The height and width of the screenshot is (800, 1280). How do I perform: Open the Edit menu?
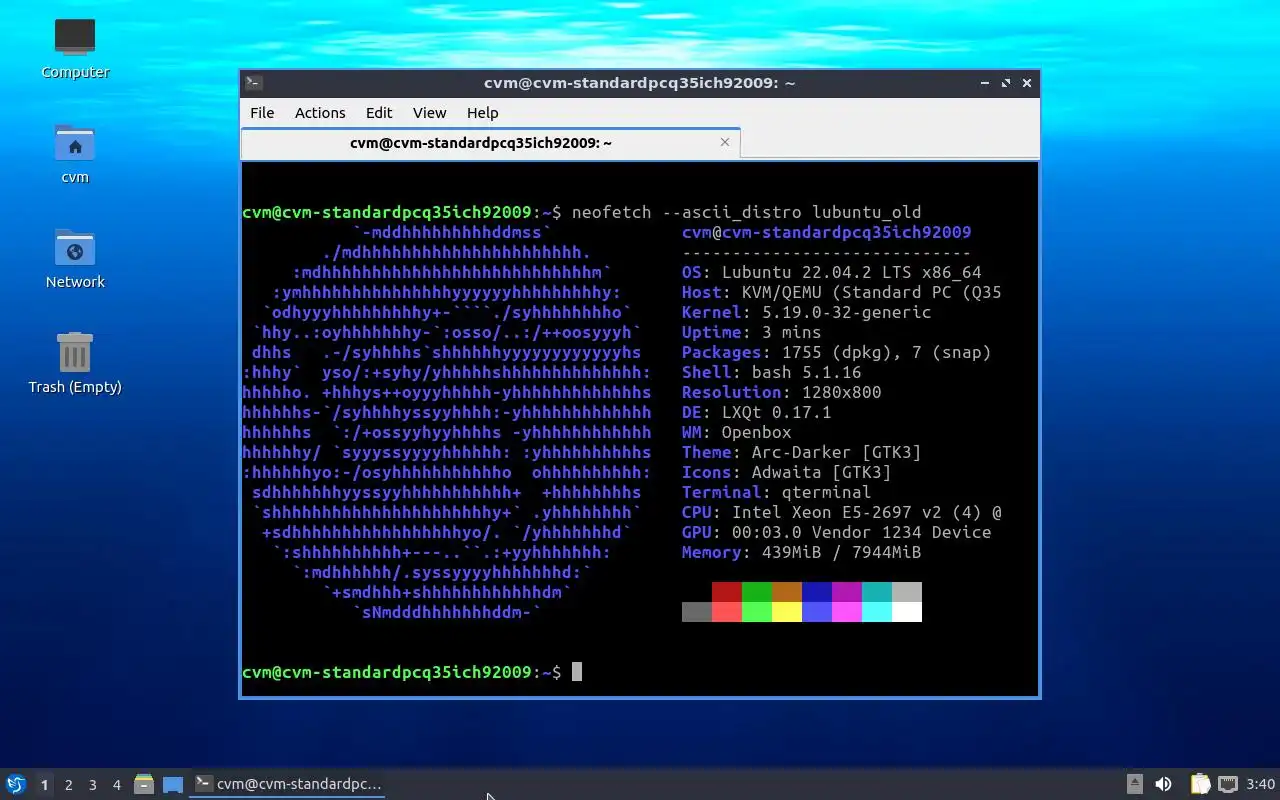click(x=379, y=113)
